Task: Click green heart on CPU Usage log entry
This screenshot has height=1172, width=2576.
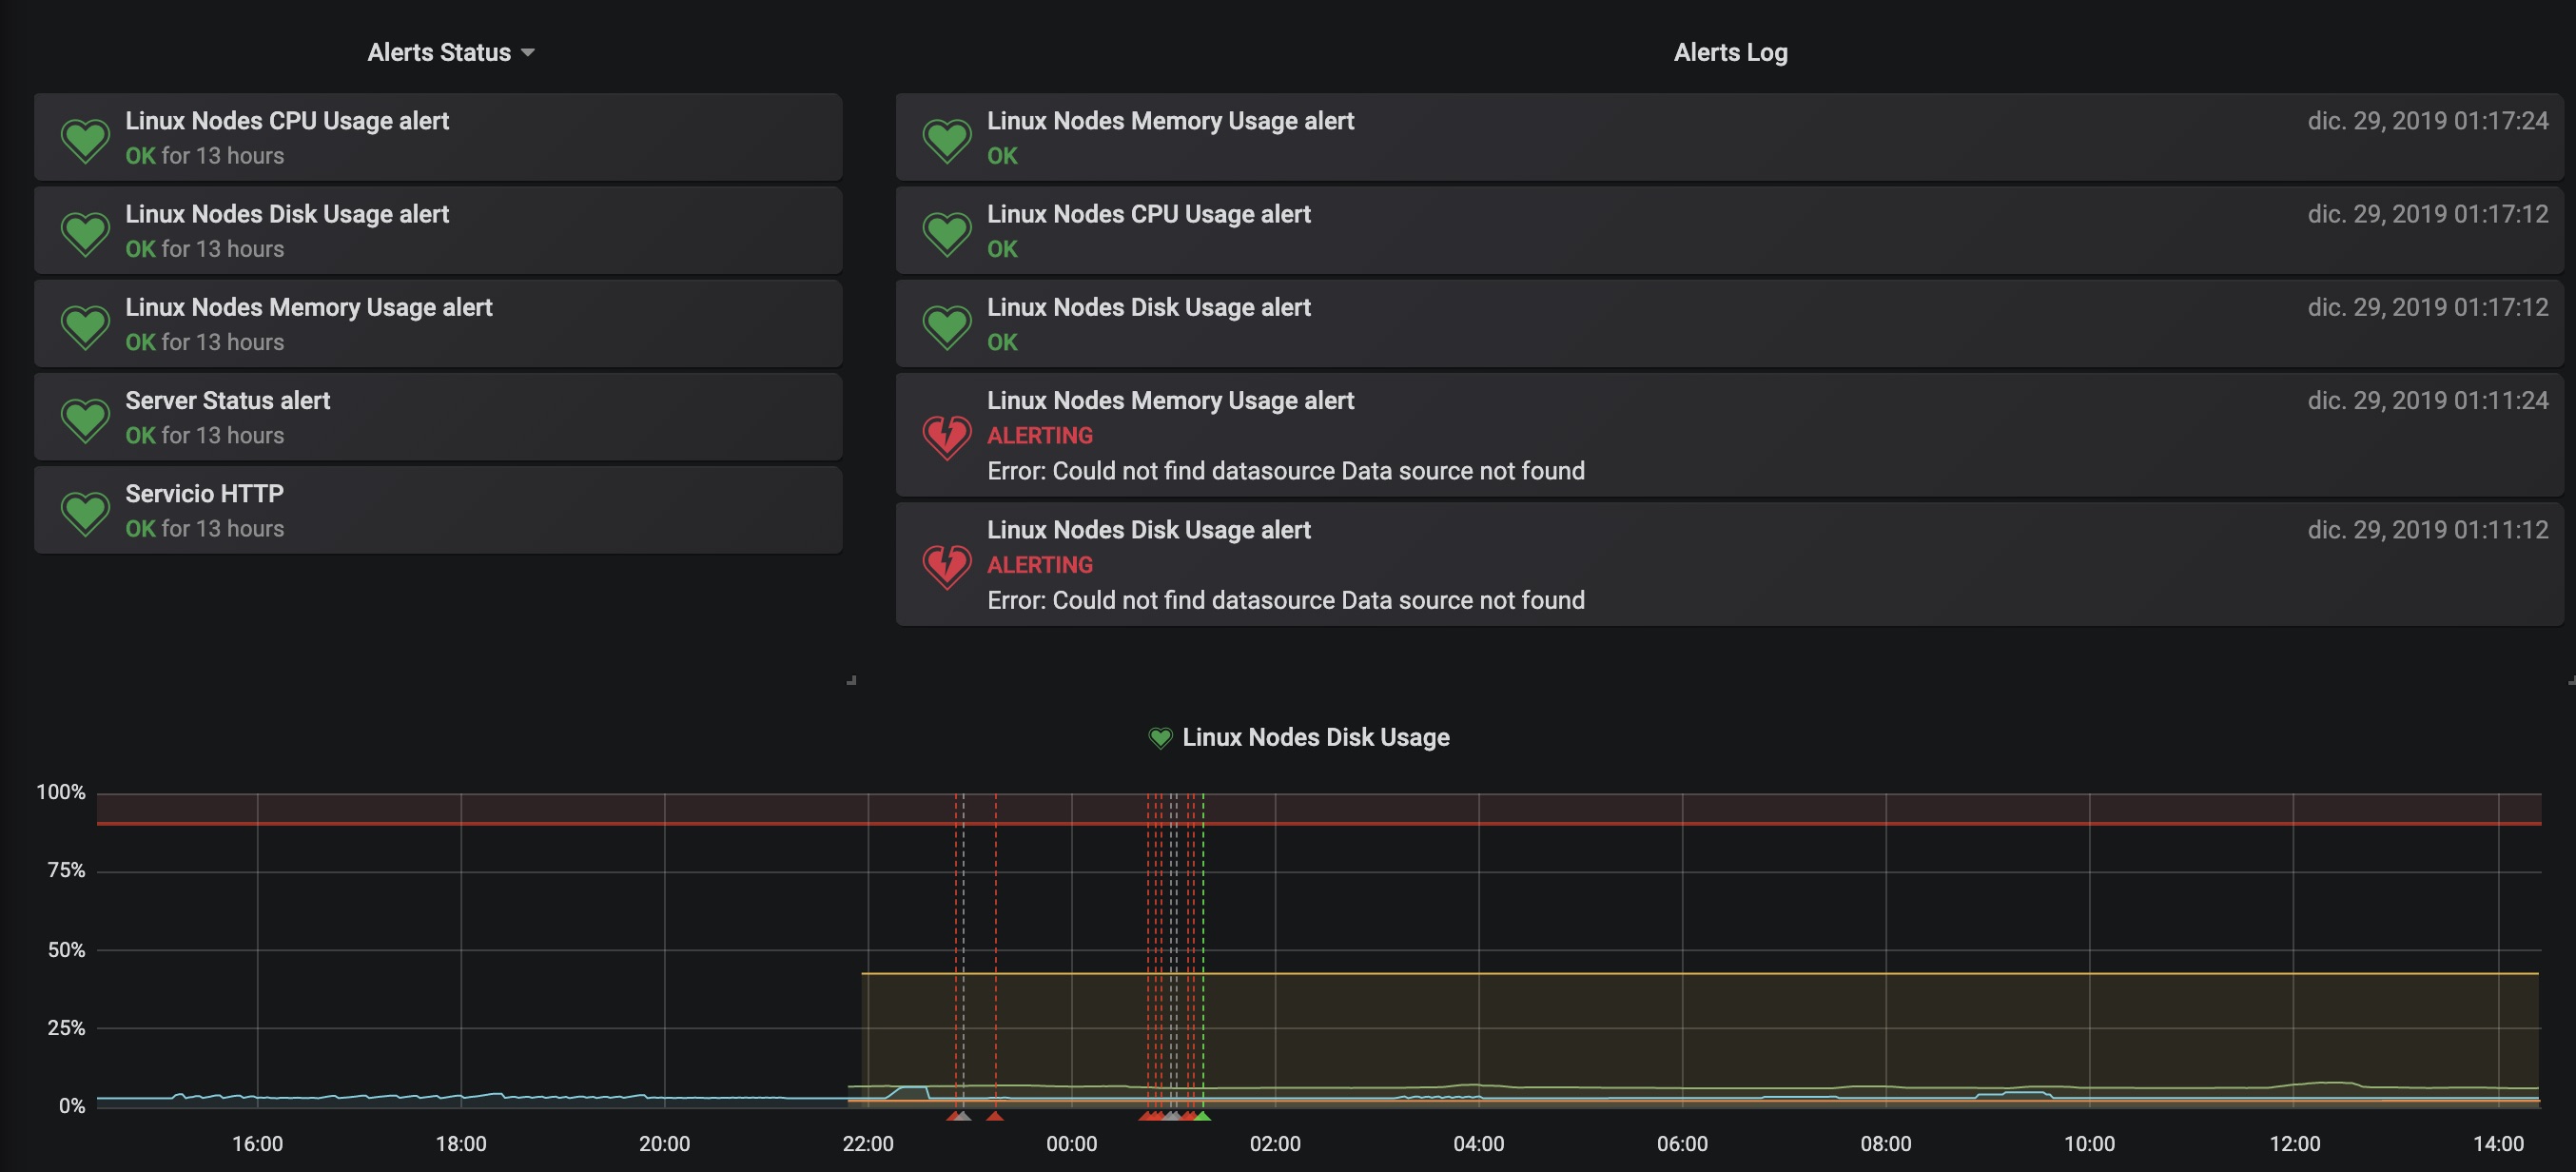Action: 946,232
